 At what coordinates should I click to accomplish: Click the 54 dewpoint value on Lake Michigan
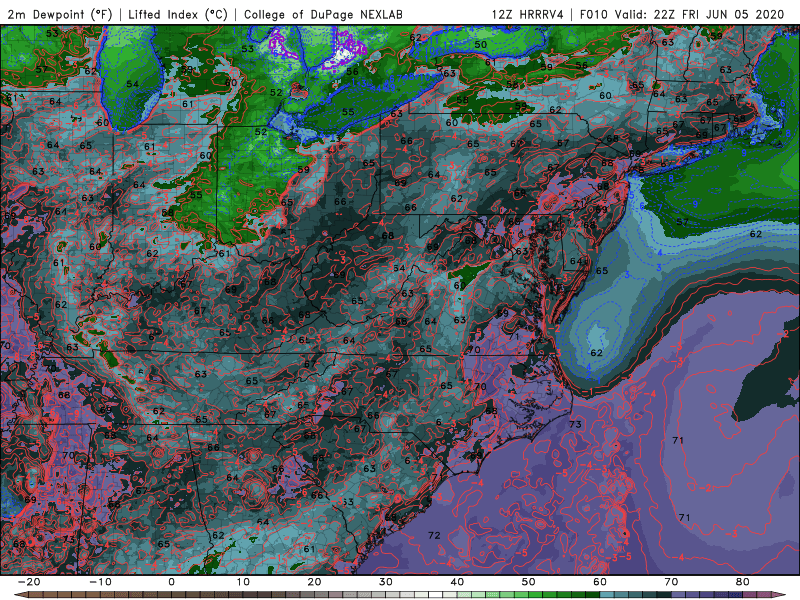133,84
